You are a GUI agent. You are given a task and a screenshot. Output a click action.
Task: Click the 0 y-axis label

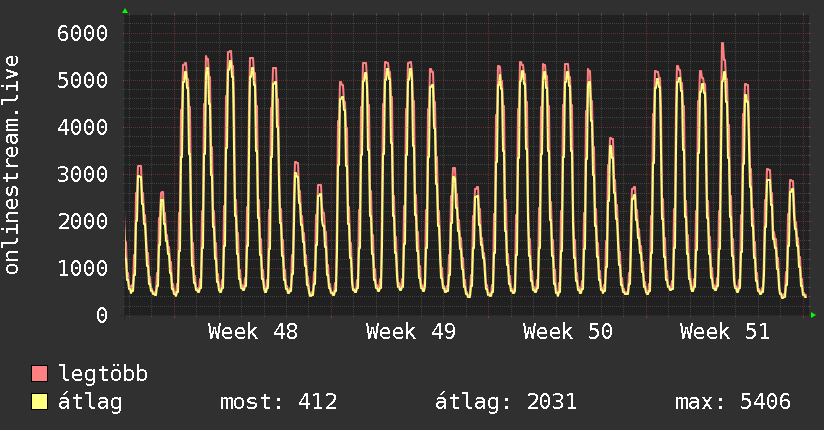[102, 315]
